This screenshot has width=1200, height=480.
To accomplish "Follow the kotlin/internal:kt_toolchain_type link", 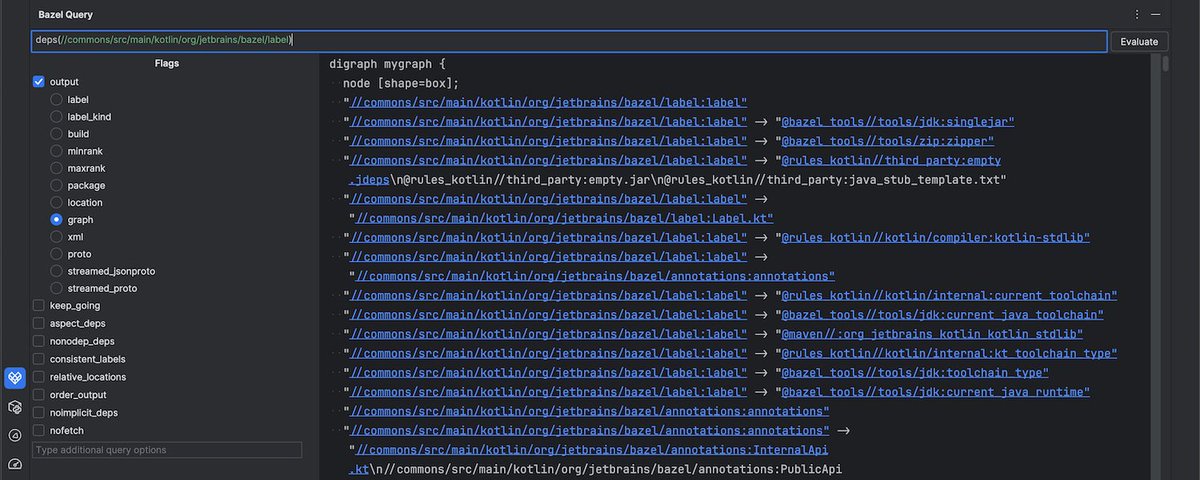I will pyautogui.click(x=949, y=353).
